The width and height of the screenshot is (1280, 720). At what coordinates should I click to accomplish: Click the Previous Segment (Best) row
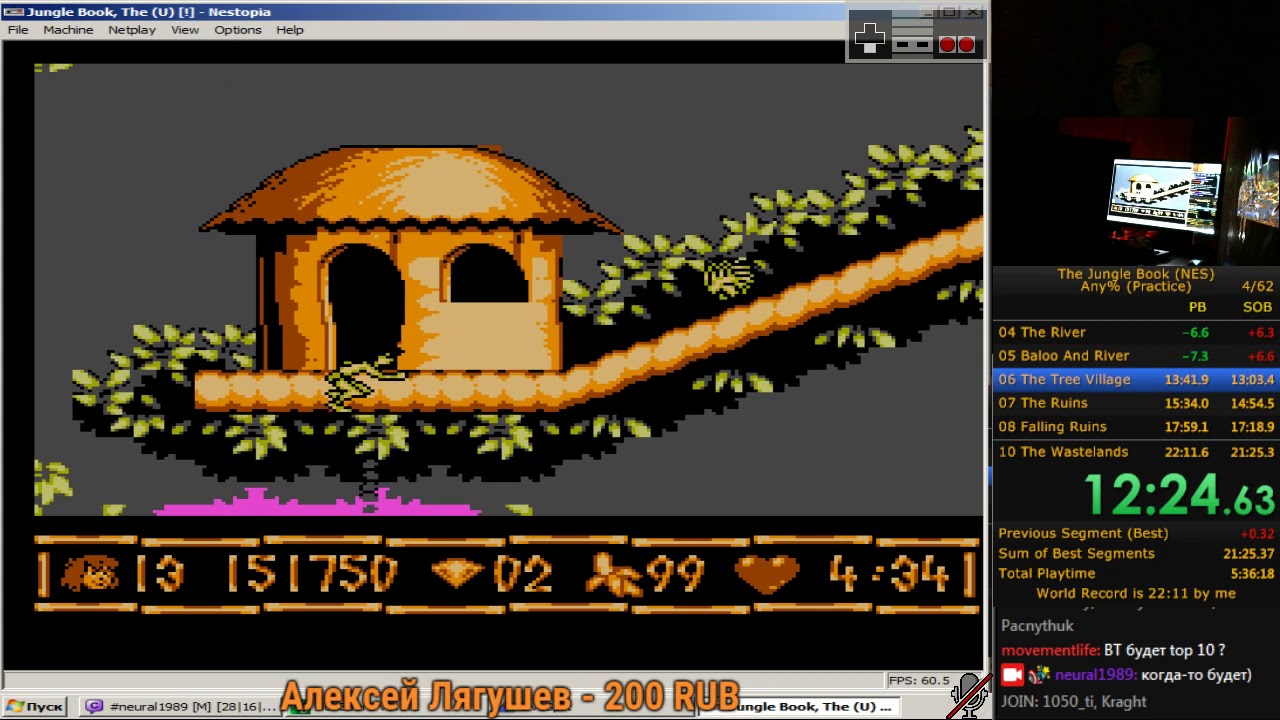[1136, 533]
